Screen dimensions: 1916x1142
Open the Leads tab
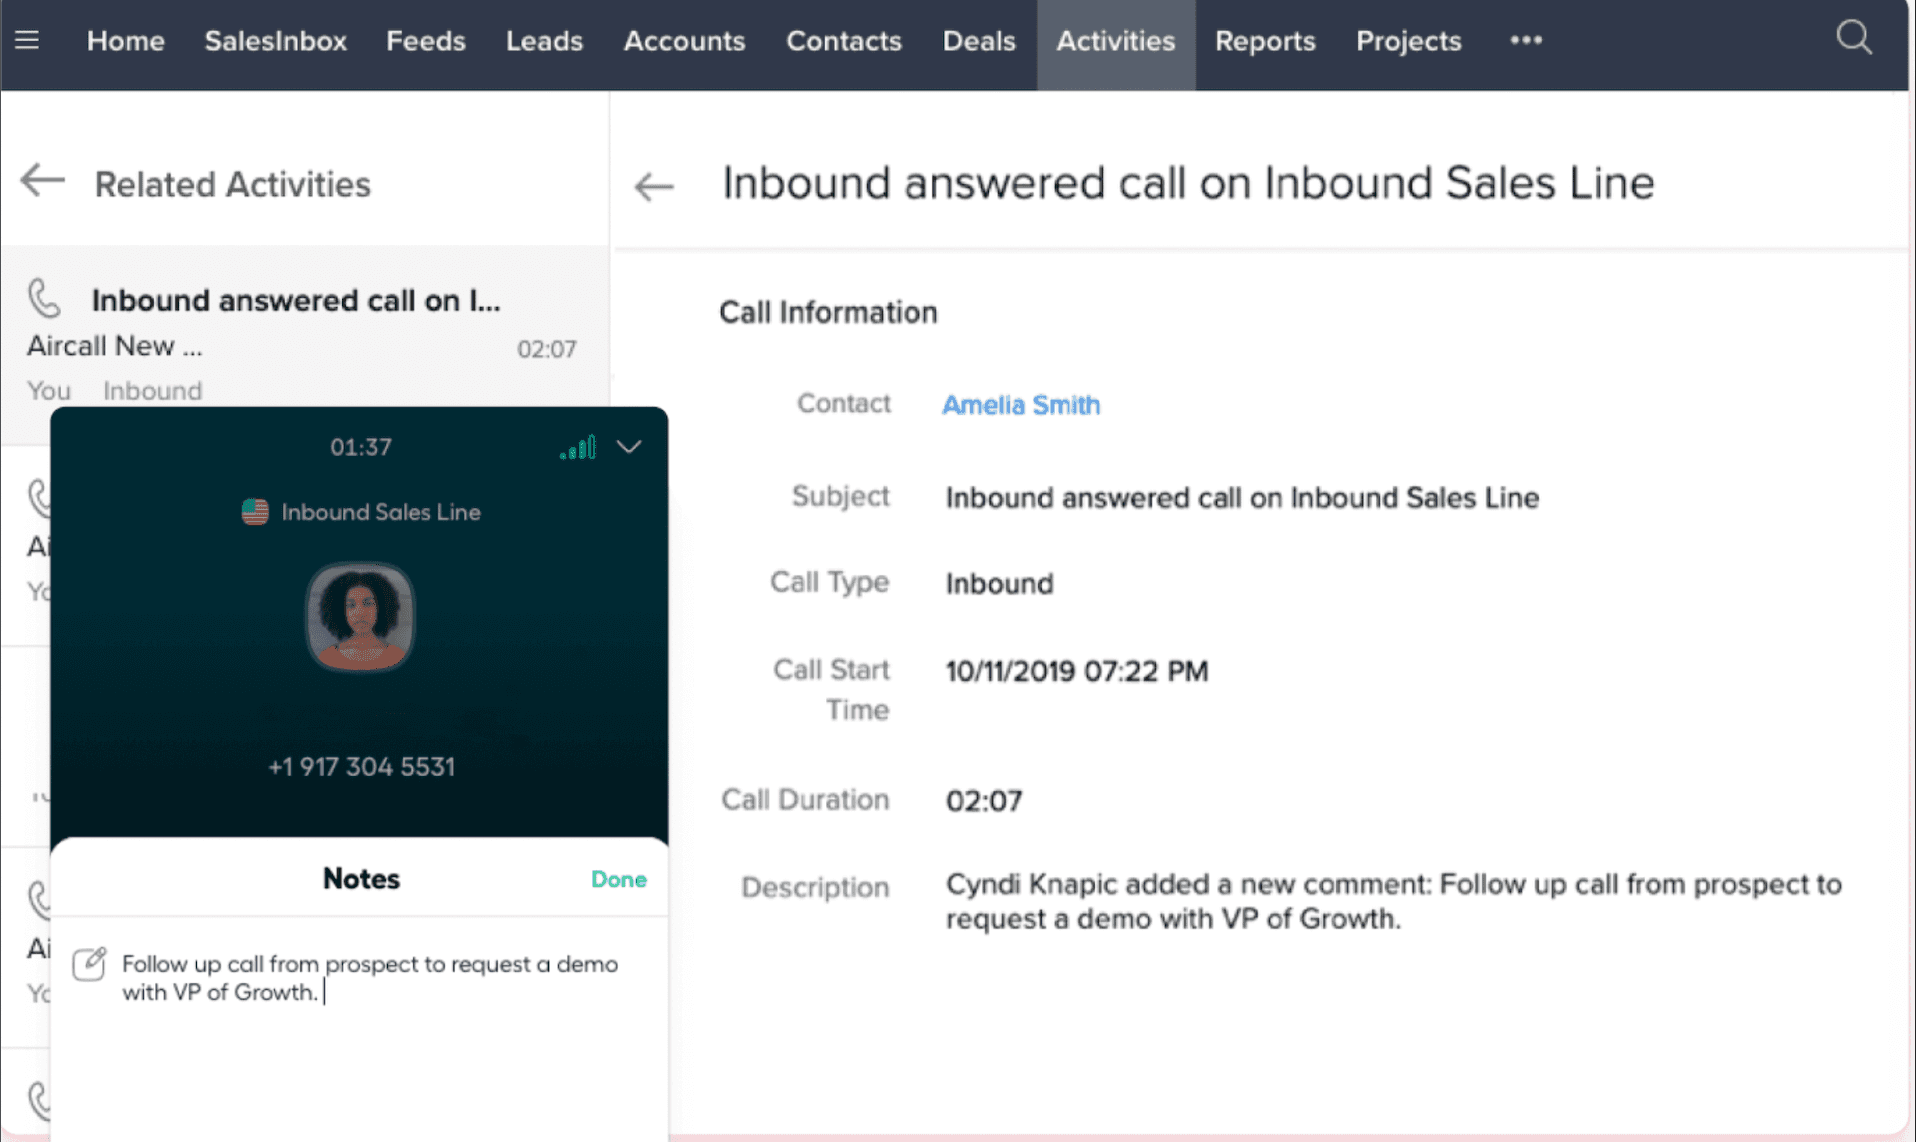tap(544, 41)
